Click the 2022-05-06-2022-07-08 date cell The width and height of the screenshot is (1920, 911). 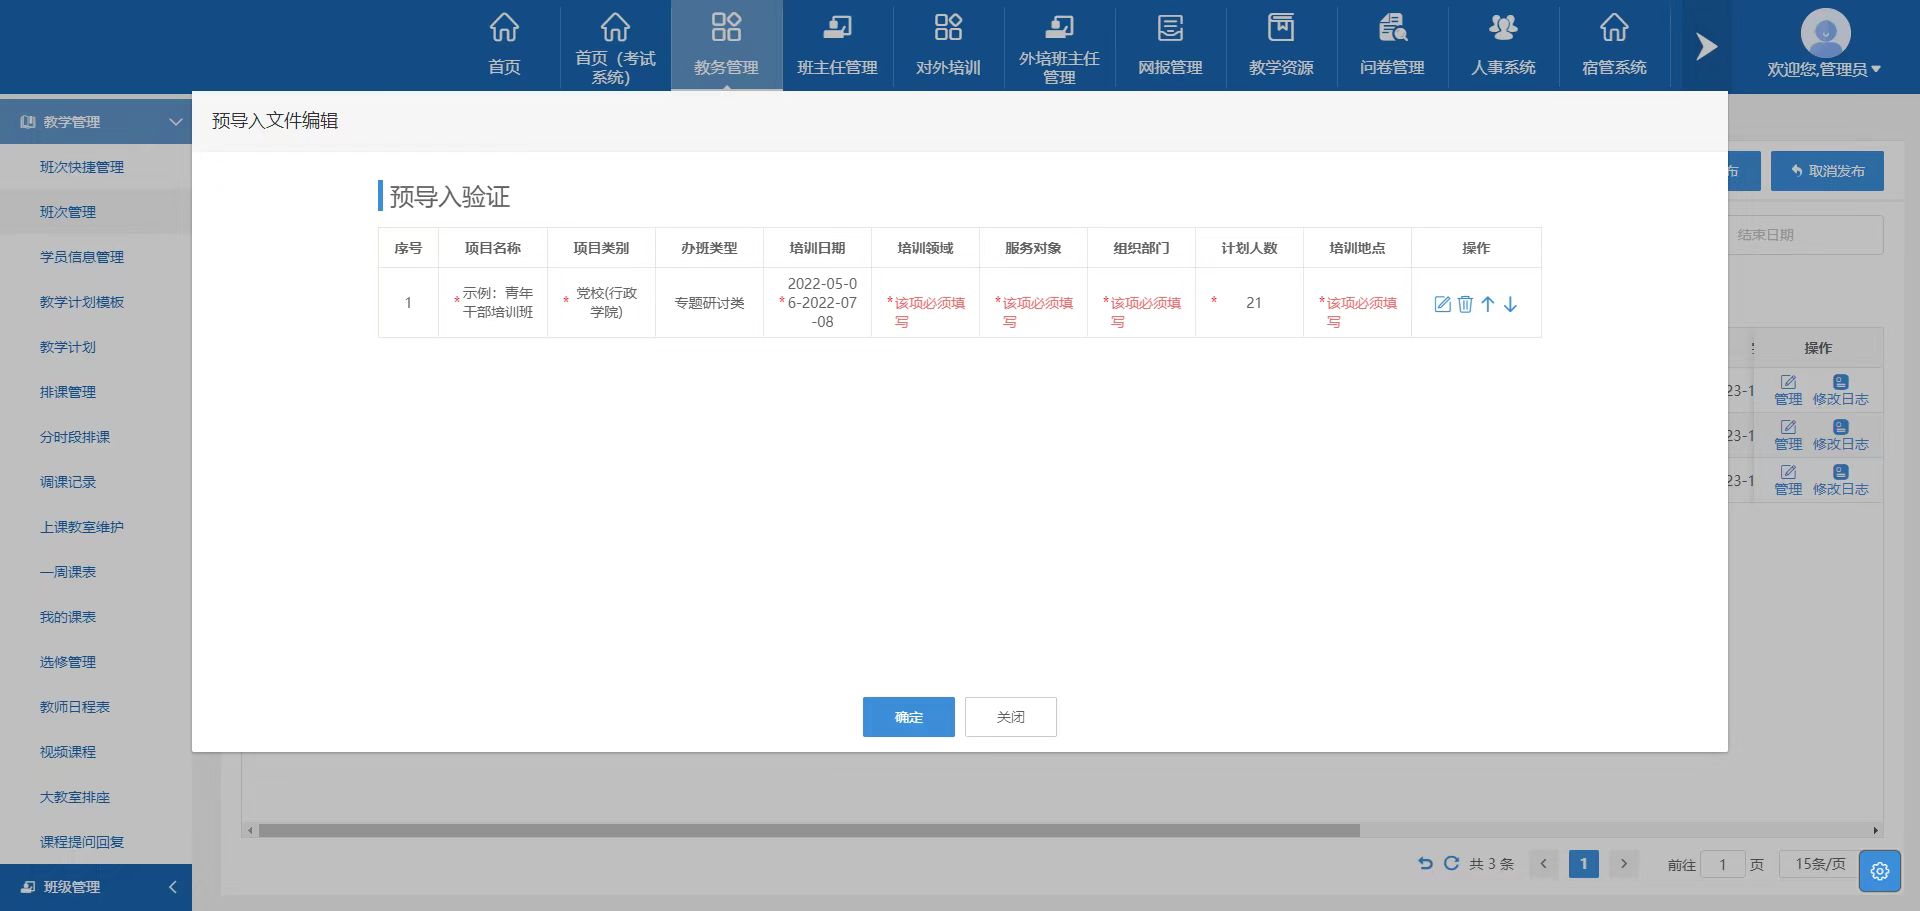[817, 302]
